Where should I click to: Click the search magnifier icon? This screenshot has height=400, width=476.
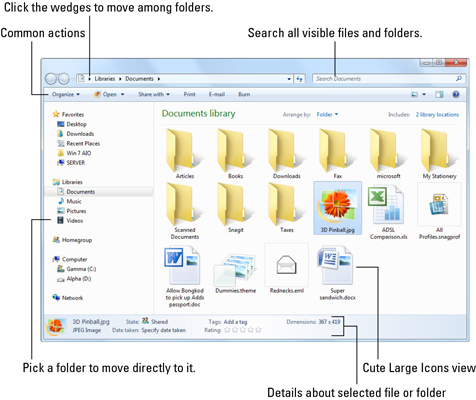coord(459,79)
